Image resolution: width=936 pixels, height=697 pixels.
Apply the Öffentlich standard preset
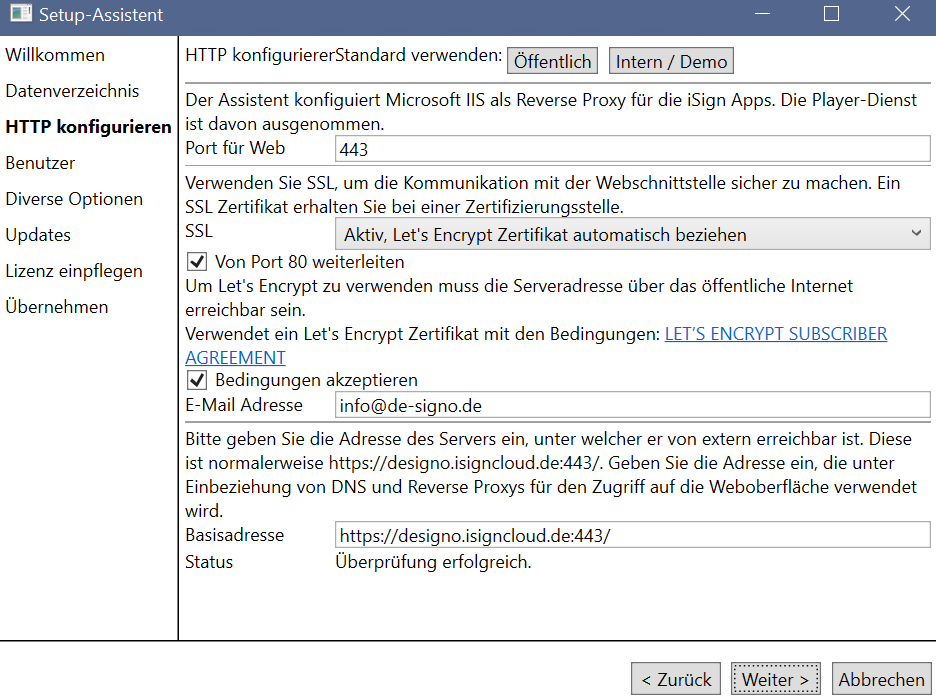tap(552, 61)
